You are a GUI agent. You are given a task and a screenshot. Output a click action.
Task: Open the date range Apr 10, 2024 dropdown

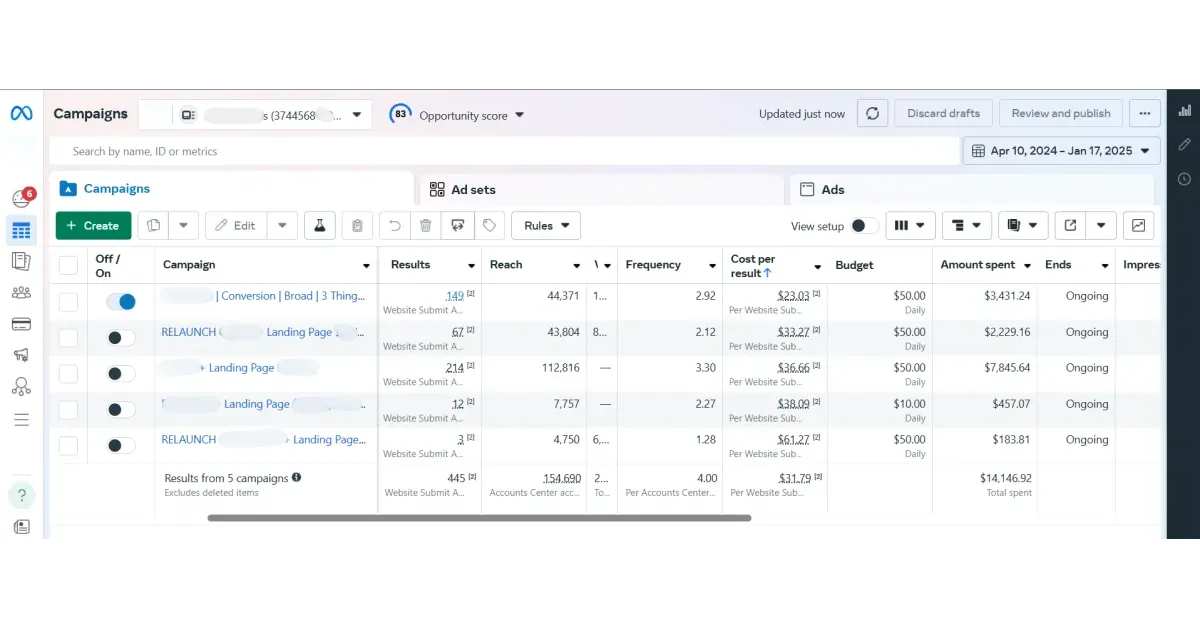[1062, 151]
